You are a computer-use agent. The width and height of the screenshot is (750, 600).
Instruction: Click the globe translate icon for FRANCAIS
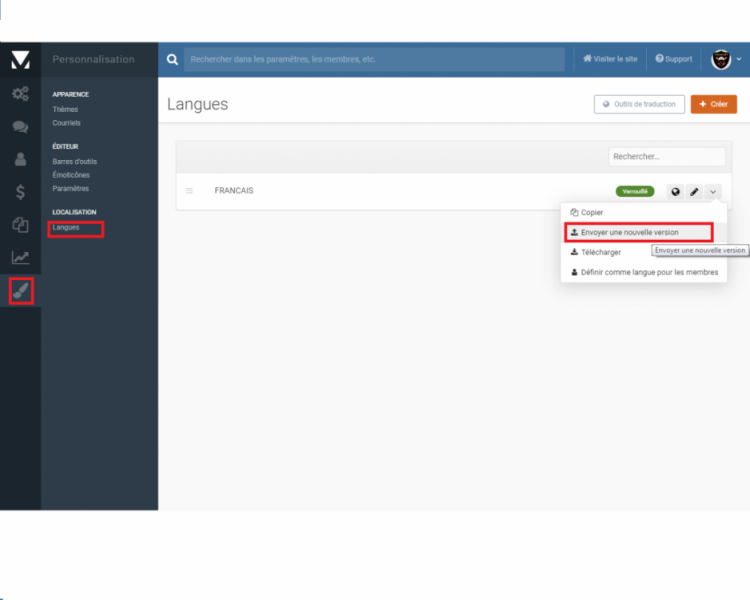coord(675,191)
